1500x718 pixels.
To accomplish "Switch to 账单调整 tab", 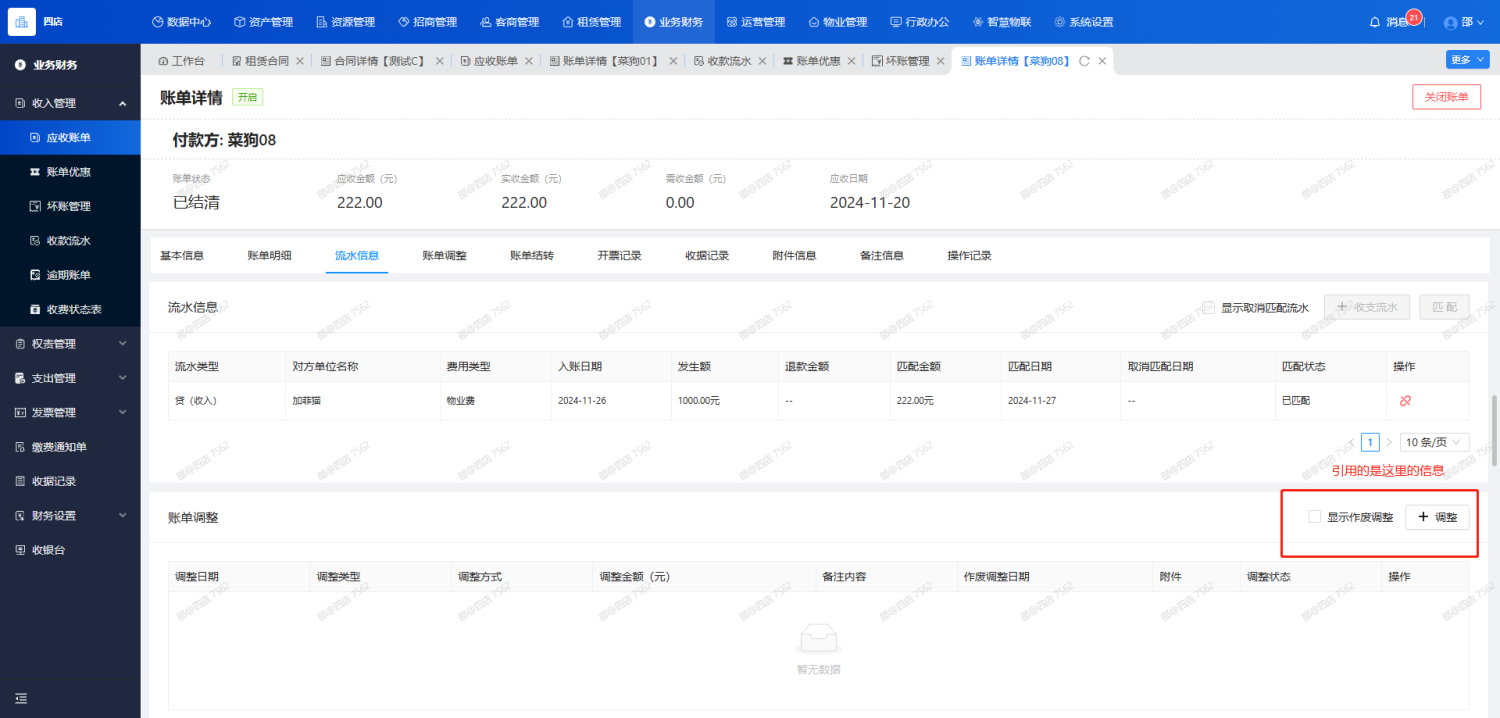I will 445,256.
